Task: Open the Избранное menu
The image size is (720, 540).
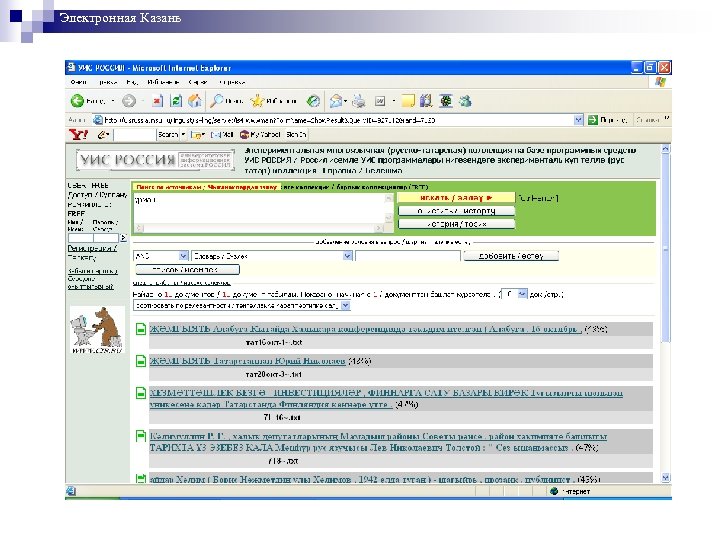Action: (x=163, y=82)
